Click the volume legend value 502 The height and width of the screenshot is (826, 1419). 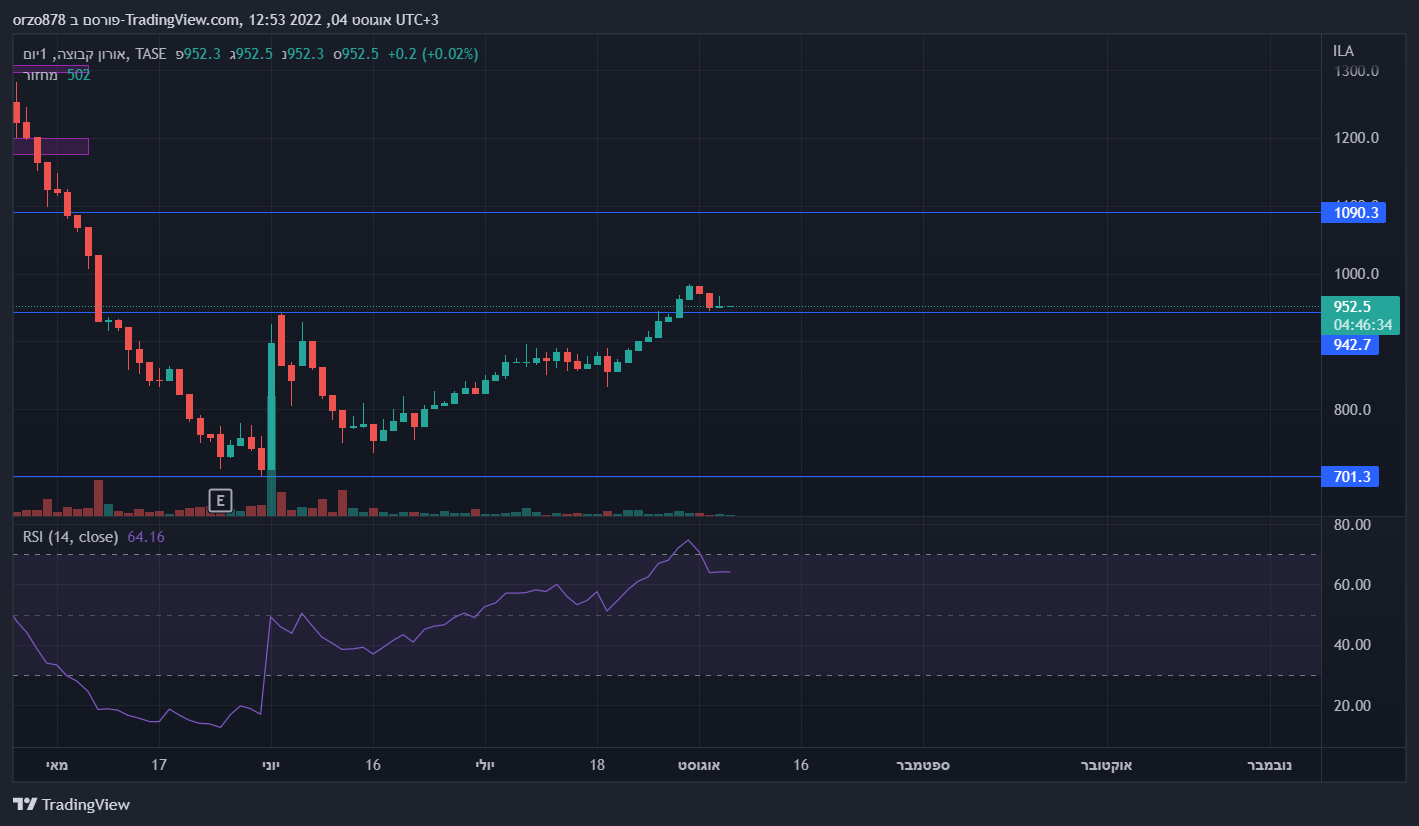pyautogui.click(x=79, y=75)
